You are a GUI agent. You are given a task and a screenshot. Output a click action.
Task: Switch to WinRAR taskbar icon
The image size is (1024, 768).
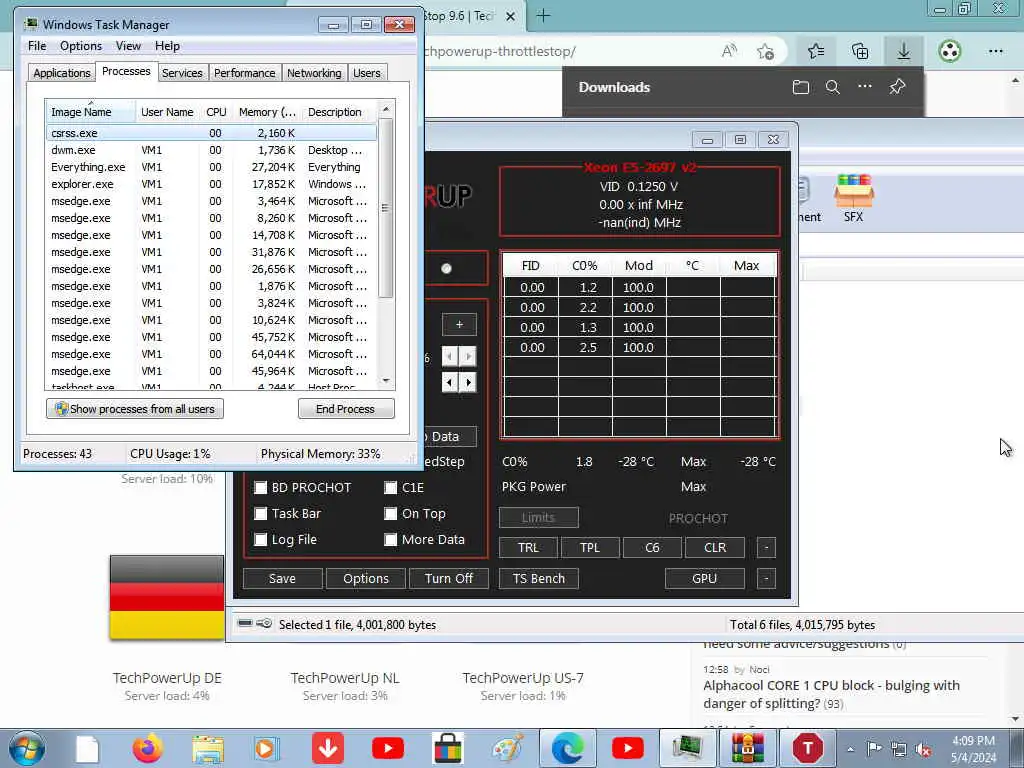click(748, 748)
